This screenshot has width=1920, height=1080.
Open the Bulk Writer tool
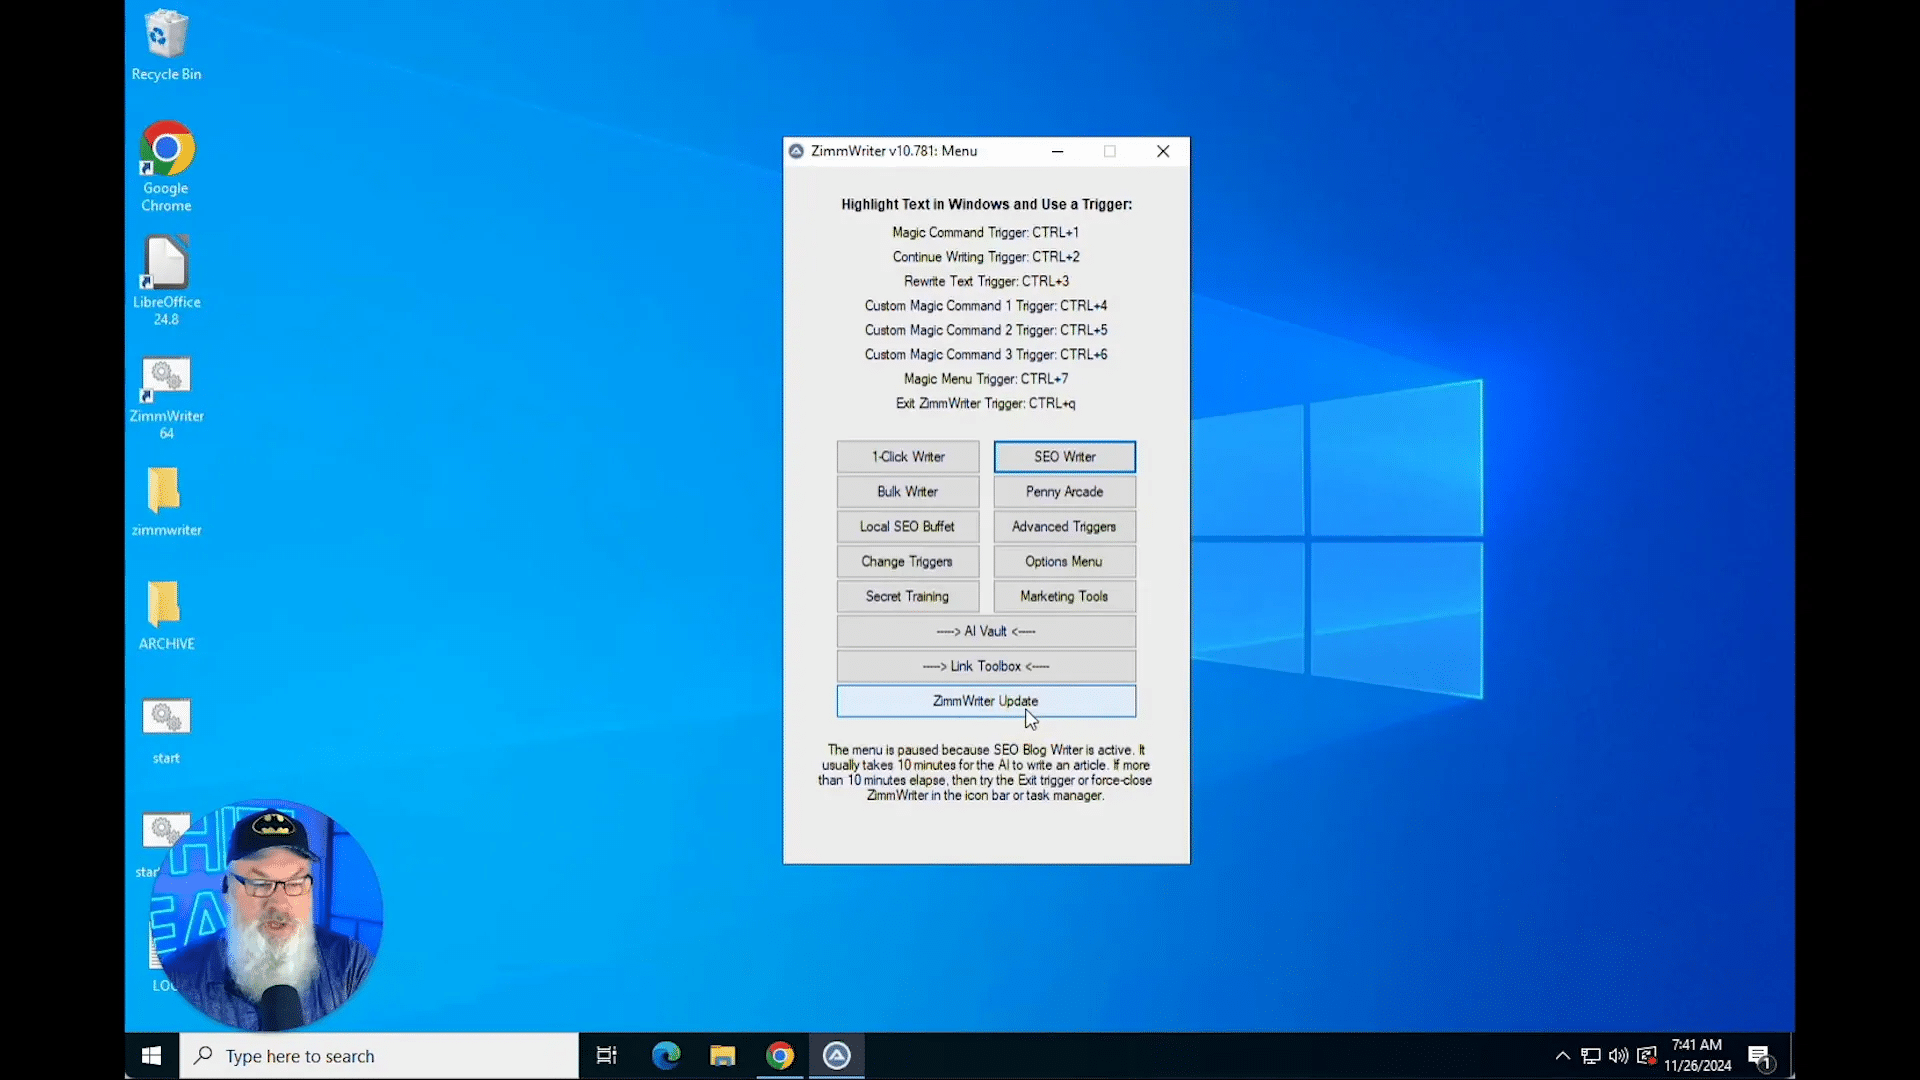click(x=907, y=491)
